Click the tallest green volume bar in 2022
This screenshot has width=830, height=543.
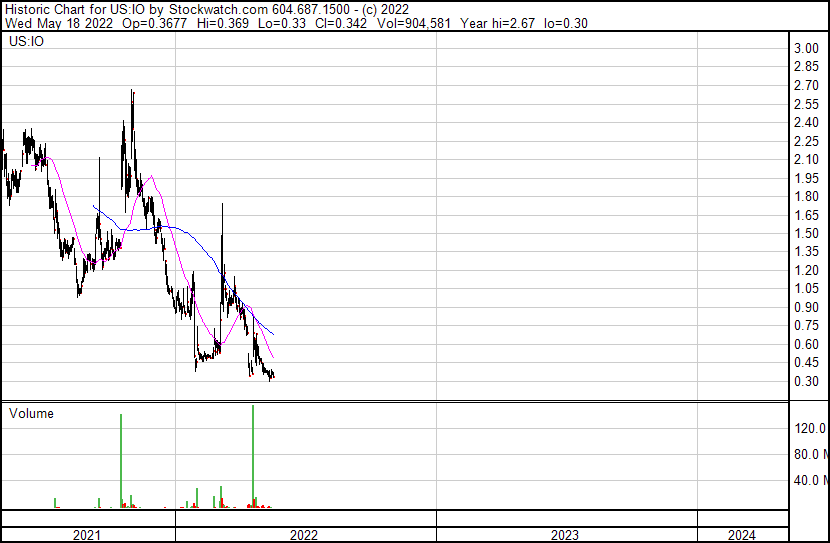point(253,456)
